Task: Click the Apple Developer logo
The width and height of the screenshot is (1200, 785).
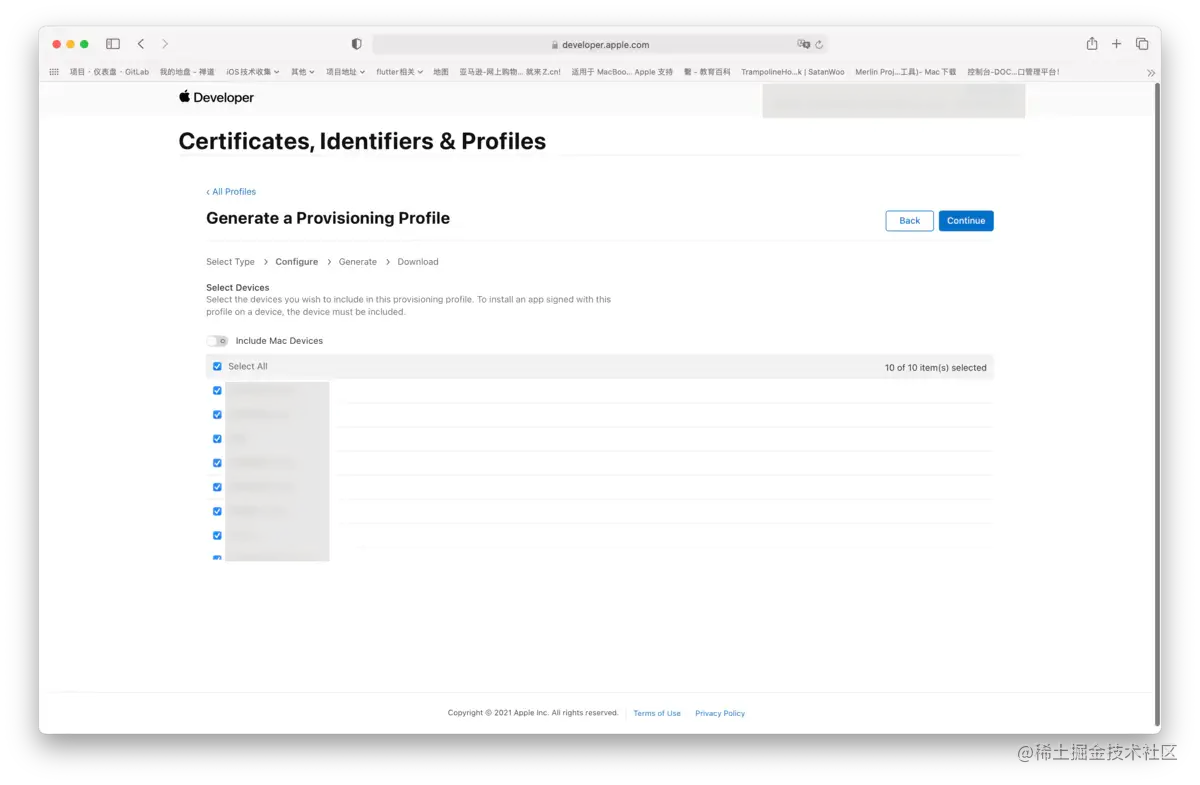Action: (216, 97)
